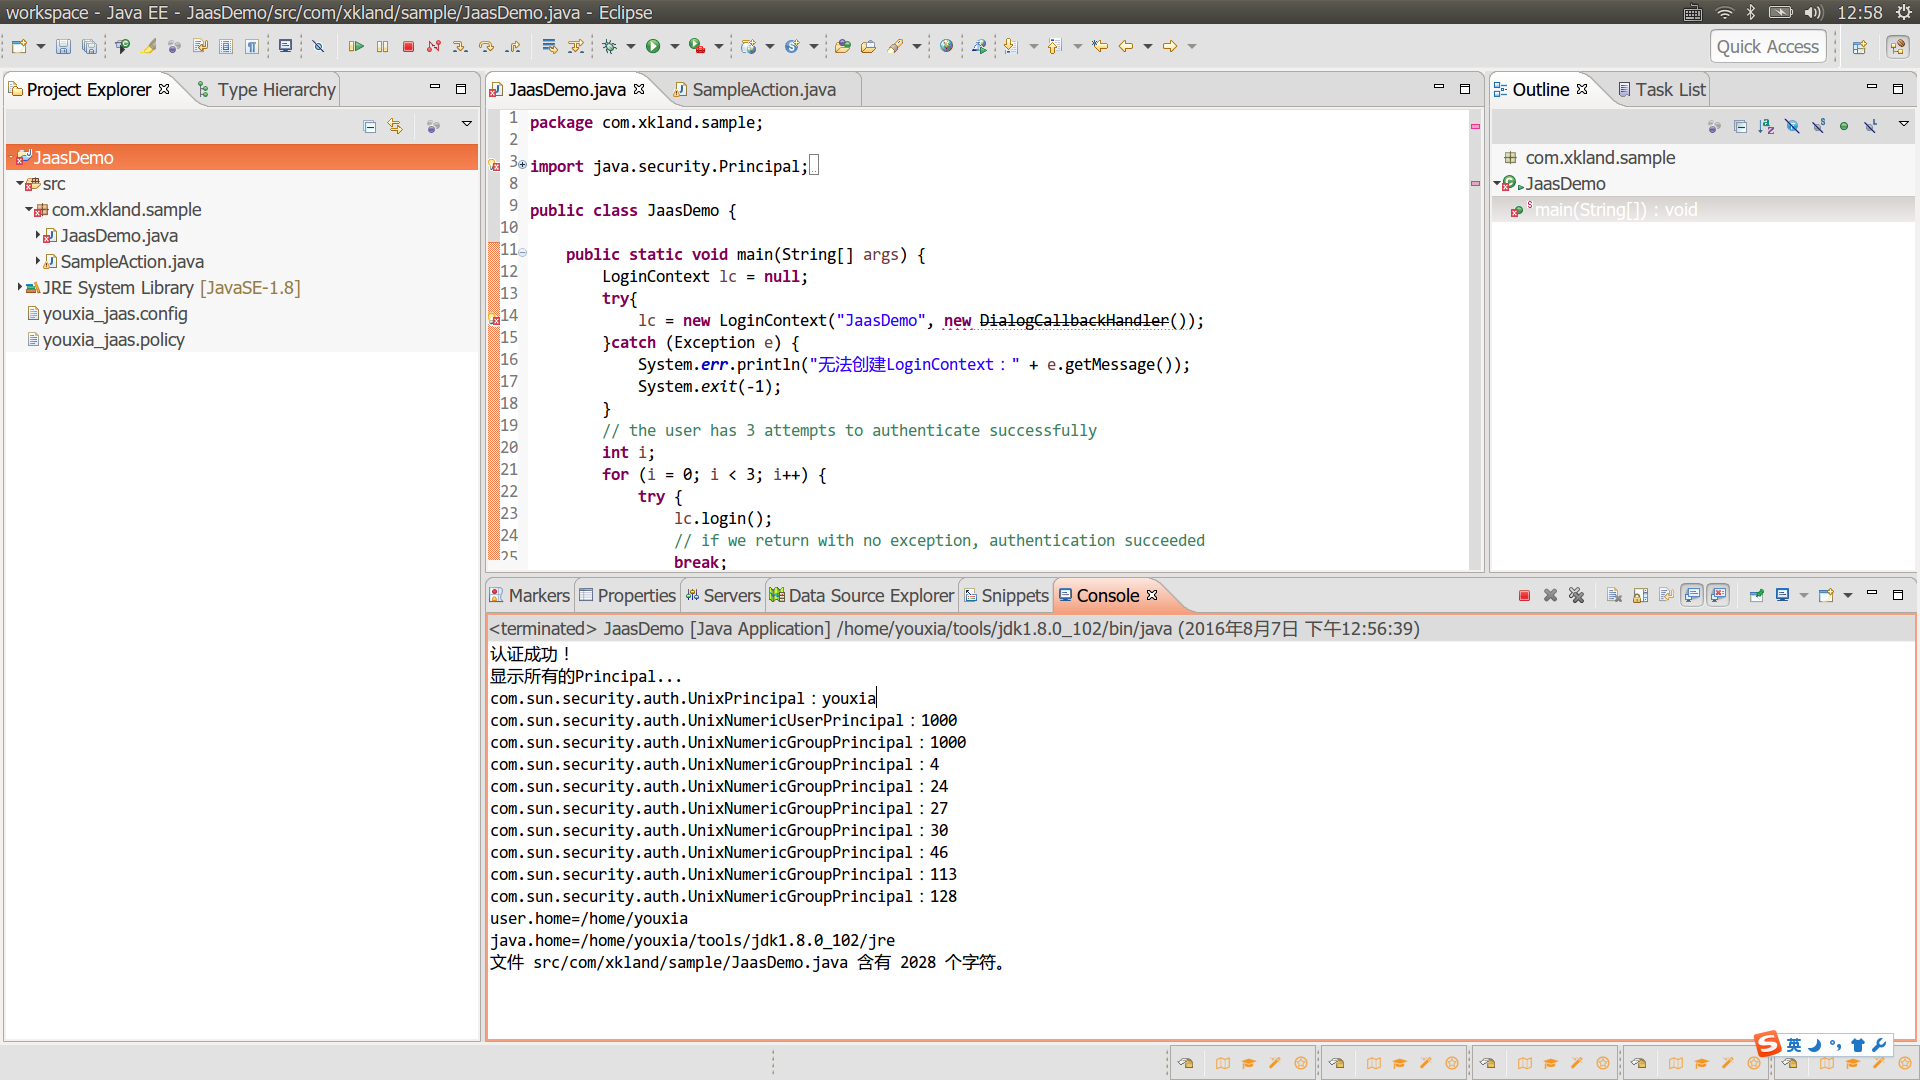This screenshot has height=1080, width=1920.
Task: Click the Save All toolbar icon
Action: 89,46
